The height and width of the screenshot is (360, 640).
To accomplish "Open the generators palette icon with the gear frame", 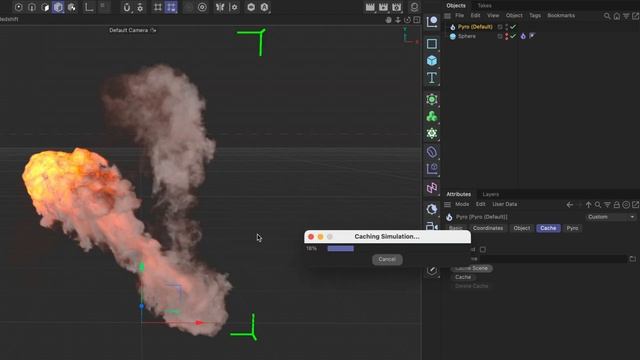I will pyautogui.click(x=432, y=100).
